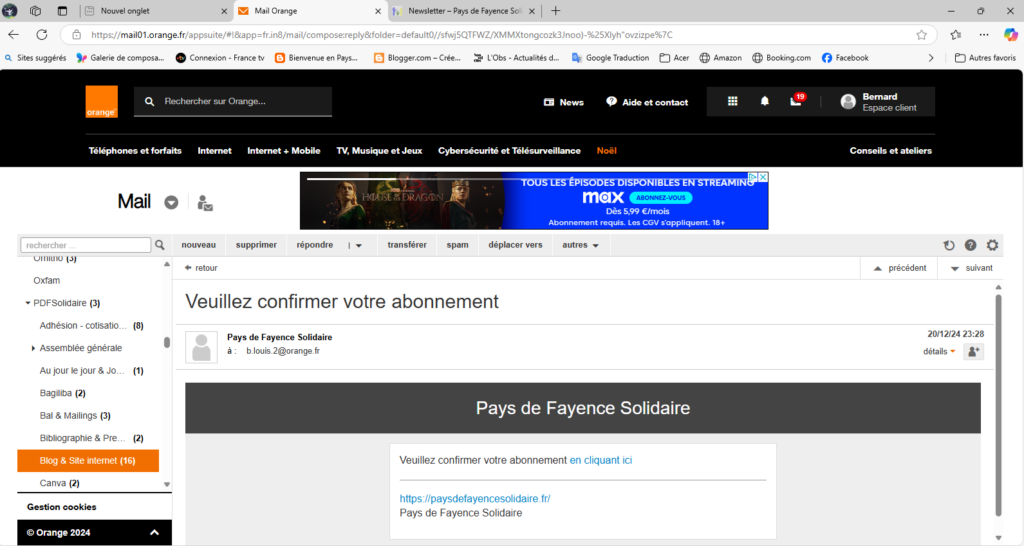The width and height of the screenshot is (1024, 546).
Task: Collapse the PDFSolidaire folder tree
Action: (28, 303)
